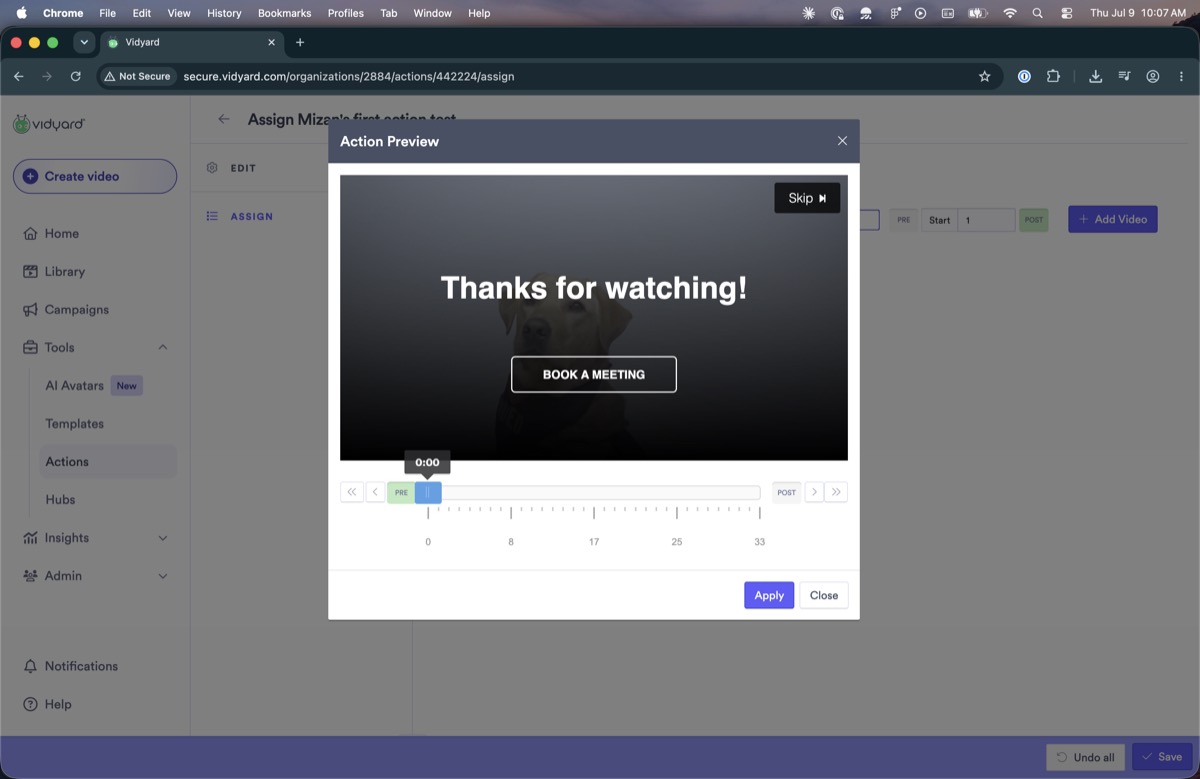Viewport: 1200px width, 779px height.
Task: Click the address bar URL
Action: [349, 76]
